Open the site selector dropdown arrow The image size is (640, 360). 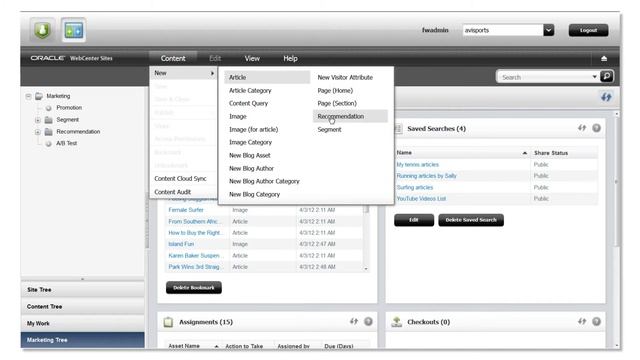[x=549, y=30]
